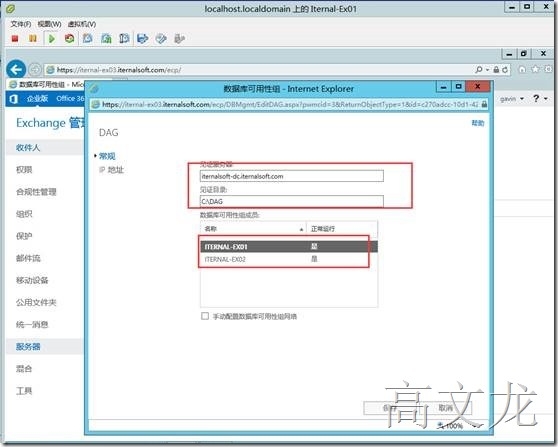Click the search magnifier in address bar

(x=479, y=69)
